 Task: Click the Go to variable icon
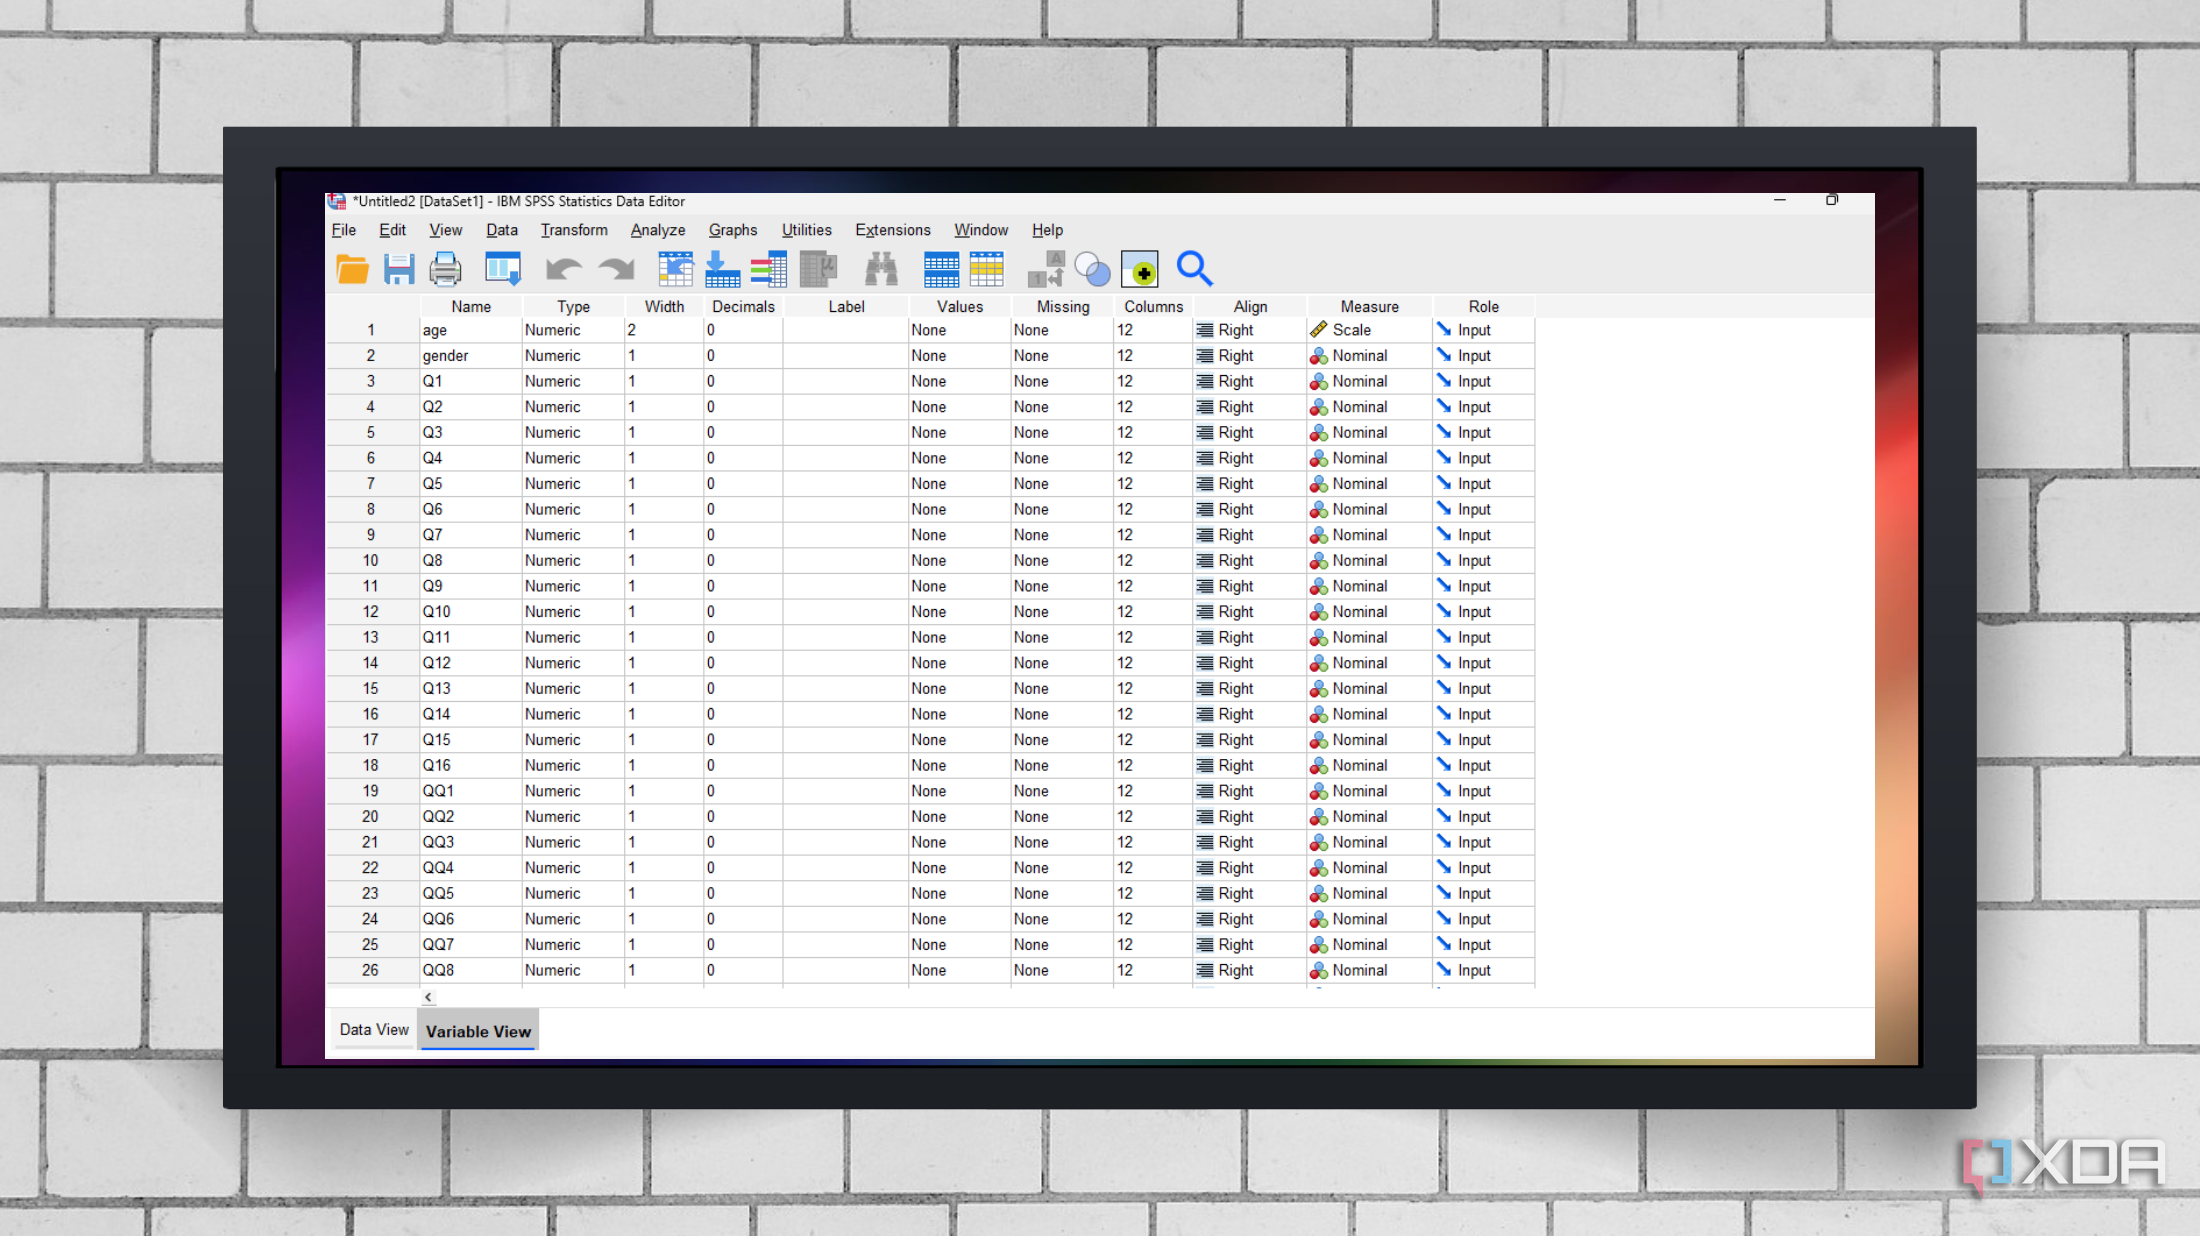pos(722,270)
